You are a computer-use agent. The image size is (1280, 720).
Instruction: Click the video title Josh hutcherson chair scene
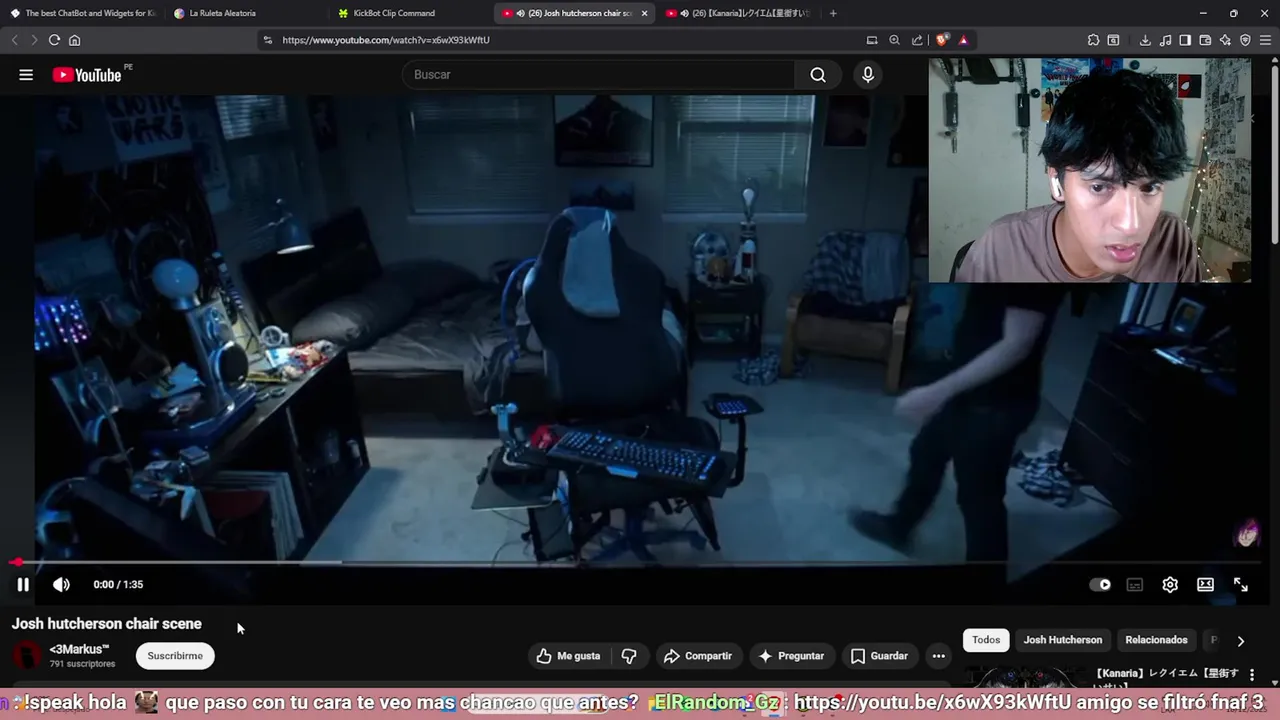tap(107, 624)
